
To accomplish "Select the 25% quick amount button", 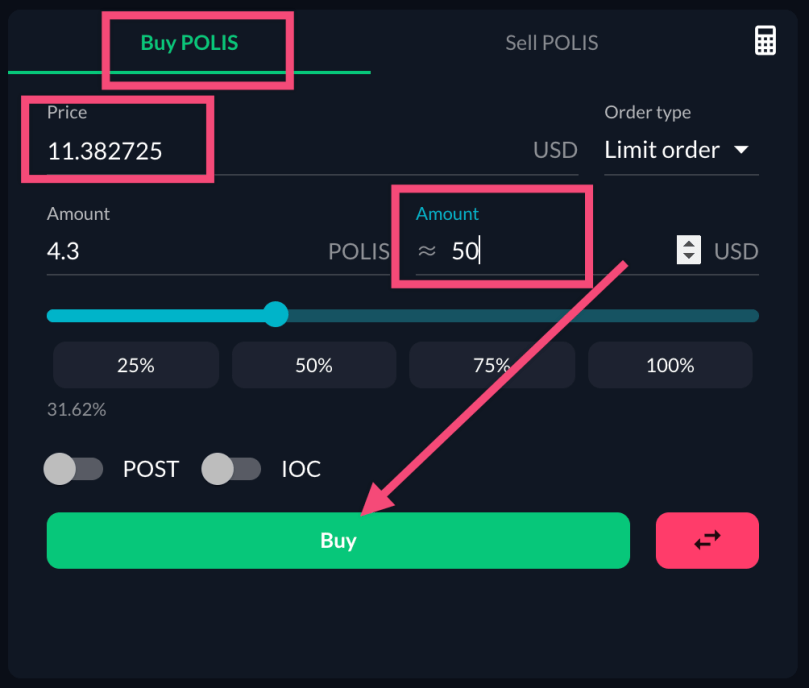I will click(135, 365).
